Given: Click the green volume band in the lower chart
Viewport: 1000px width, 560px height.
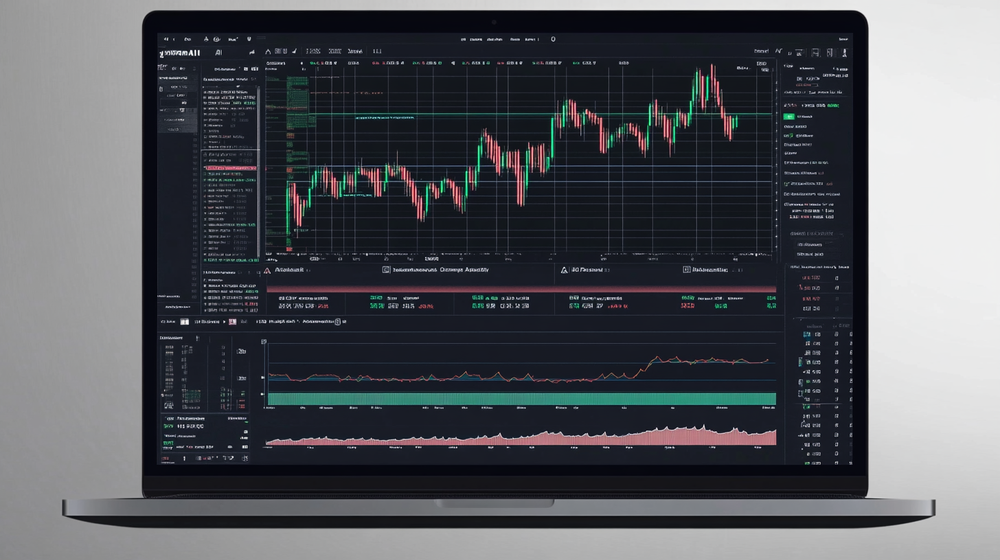Looking at the screenshot, I should pos(520,398).
